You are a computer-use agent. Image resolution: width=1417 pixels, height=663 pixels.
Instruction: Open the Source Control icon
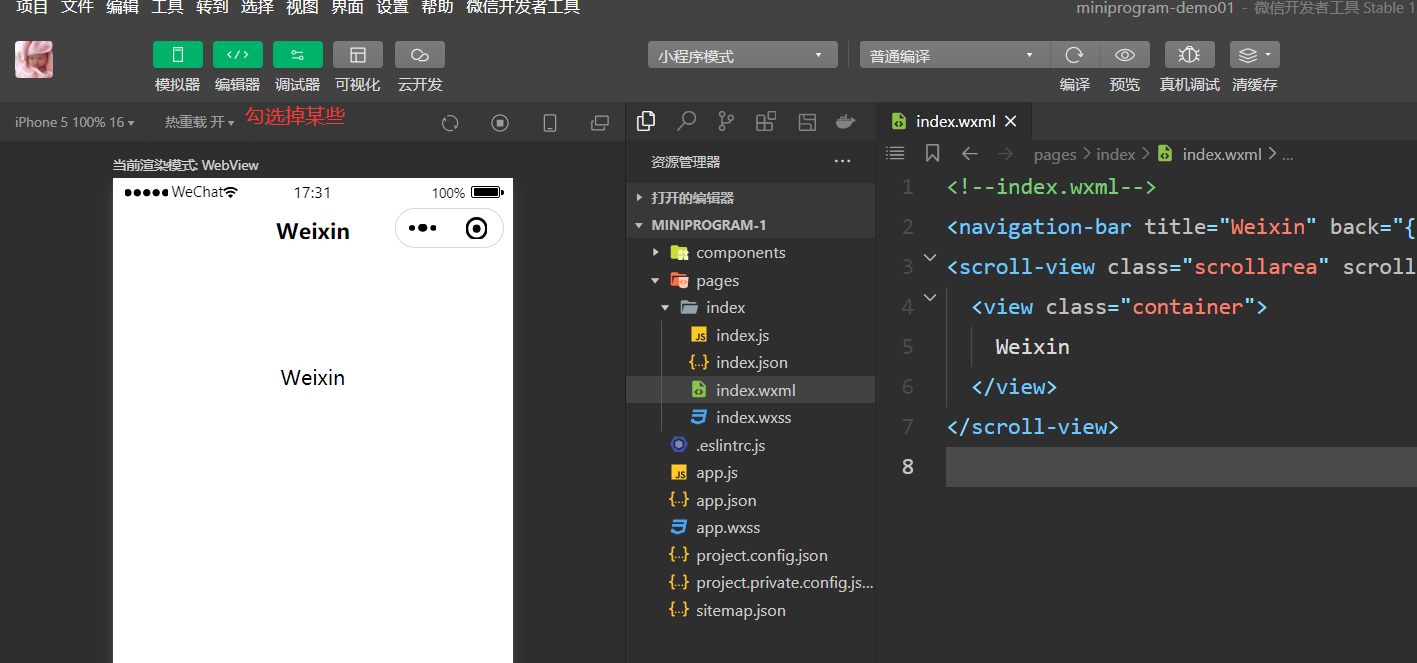726,122
